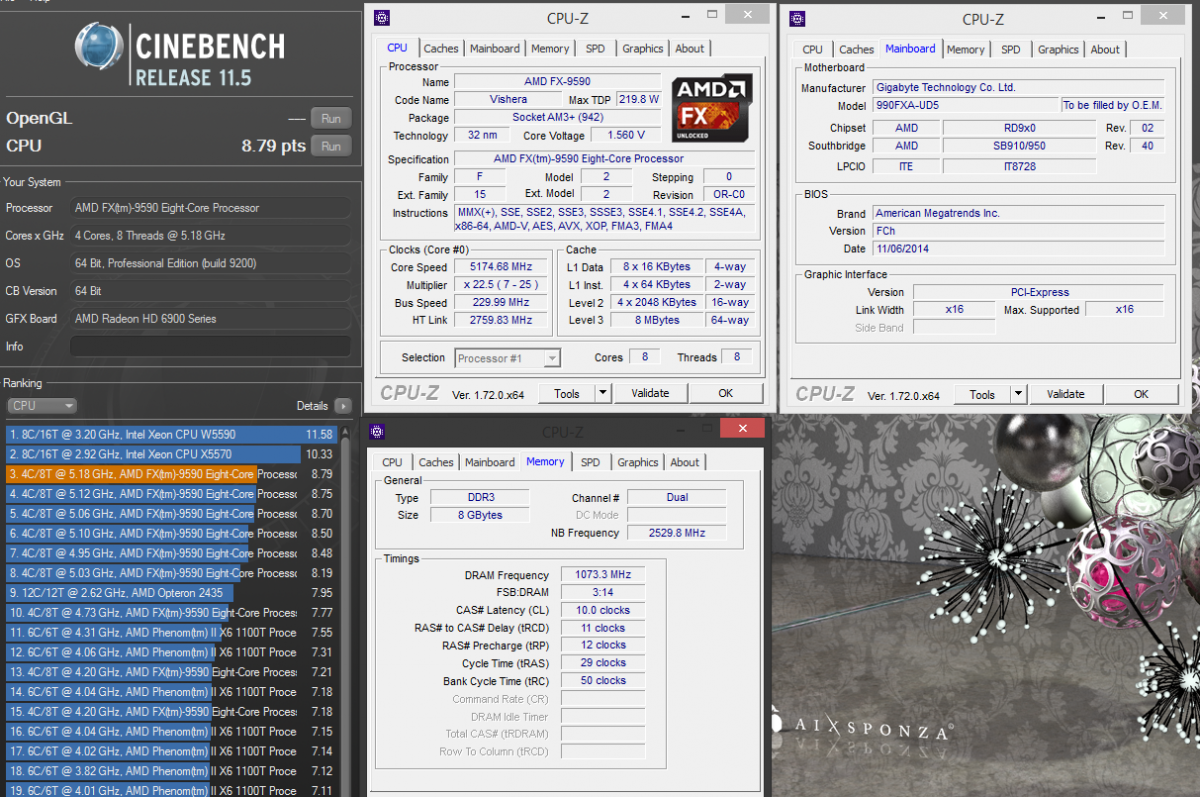
Task: Click the Cores count field showing 8
Action: (x=643, y=357)
